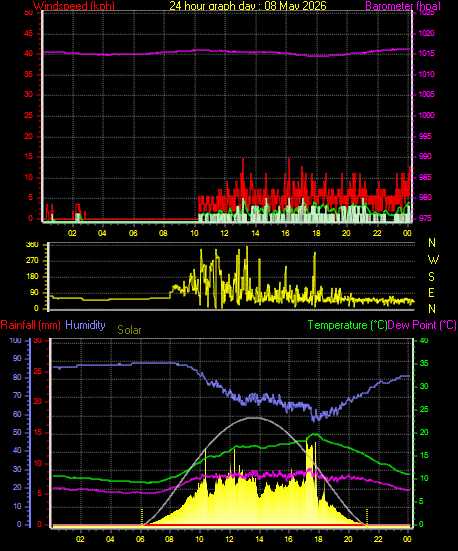This screenshot has height=551, width=458.
Task: Click humidity axis value 100
Action: 16,341
